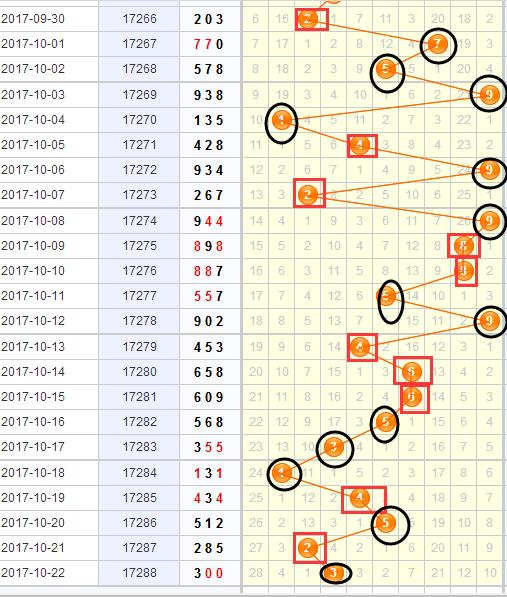The image size is (507, 597).
Task: Click the orange ball 9 in row 17278
Action: tap(489, 321)
